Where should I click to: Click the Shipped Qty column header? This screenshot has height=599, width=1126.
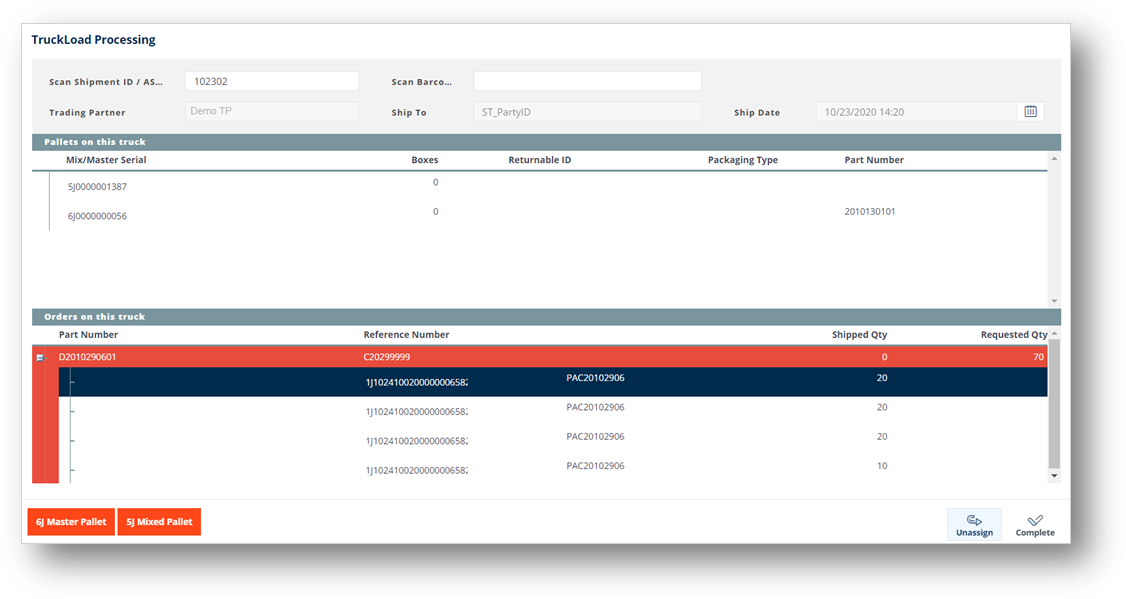pos(859,335)
